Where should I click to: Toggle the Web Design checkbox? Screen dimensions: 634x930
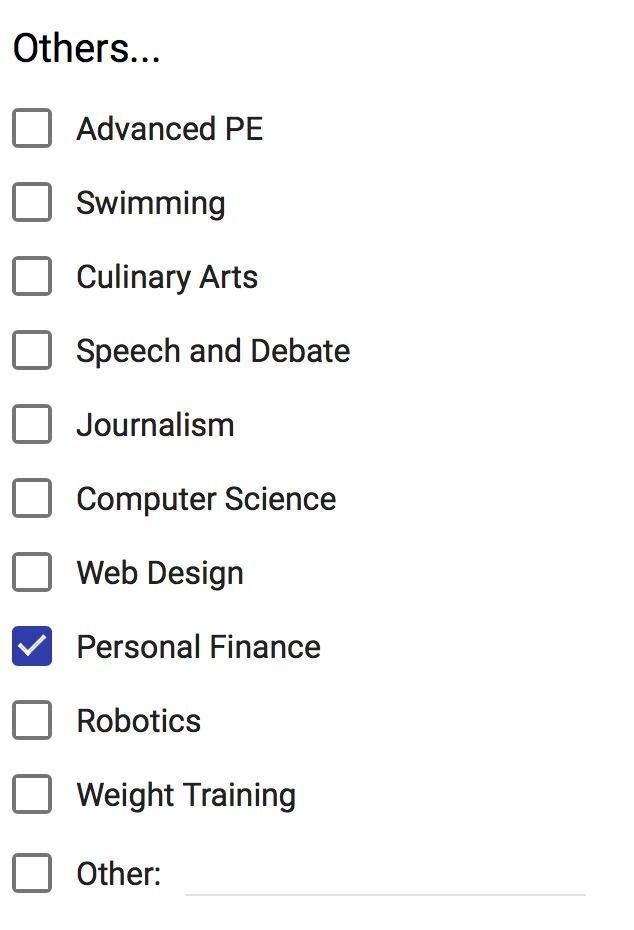[x=32, y=573]
